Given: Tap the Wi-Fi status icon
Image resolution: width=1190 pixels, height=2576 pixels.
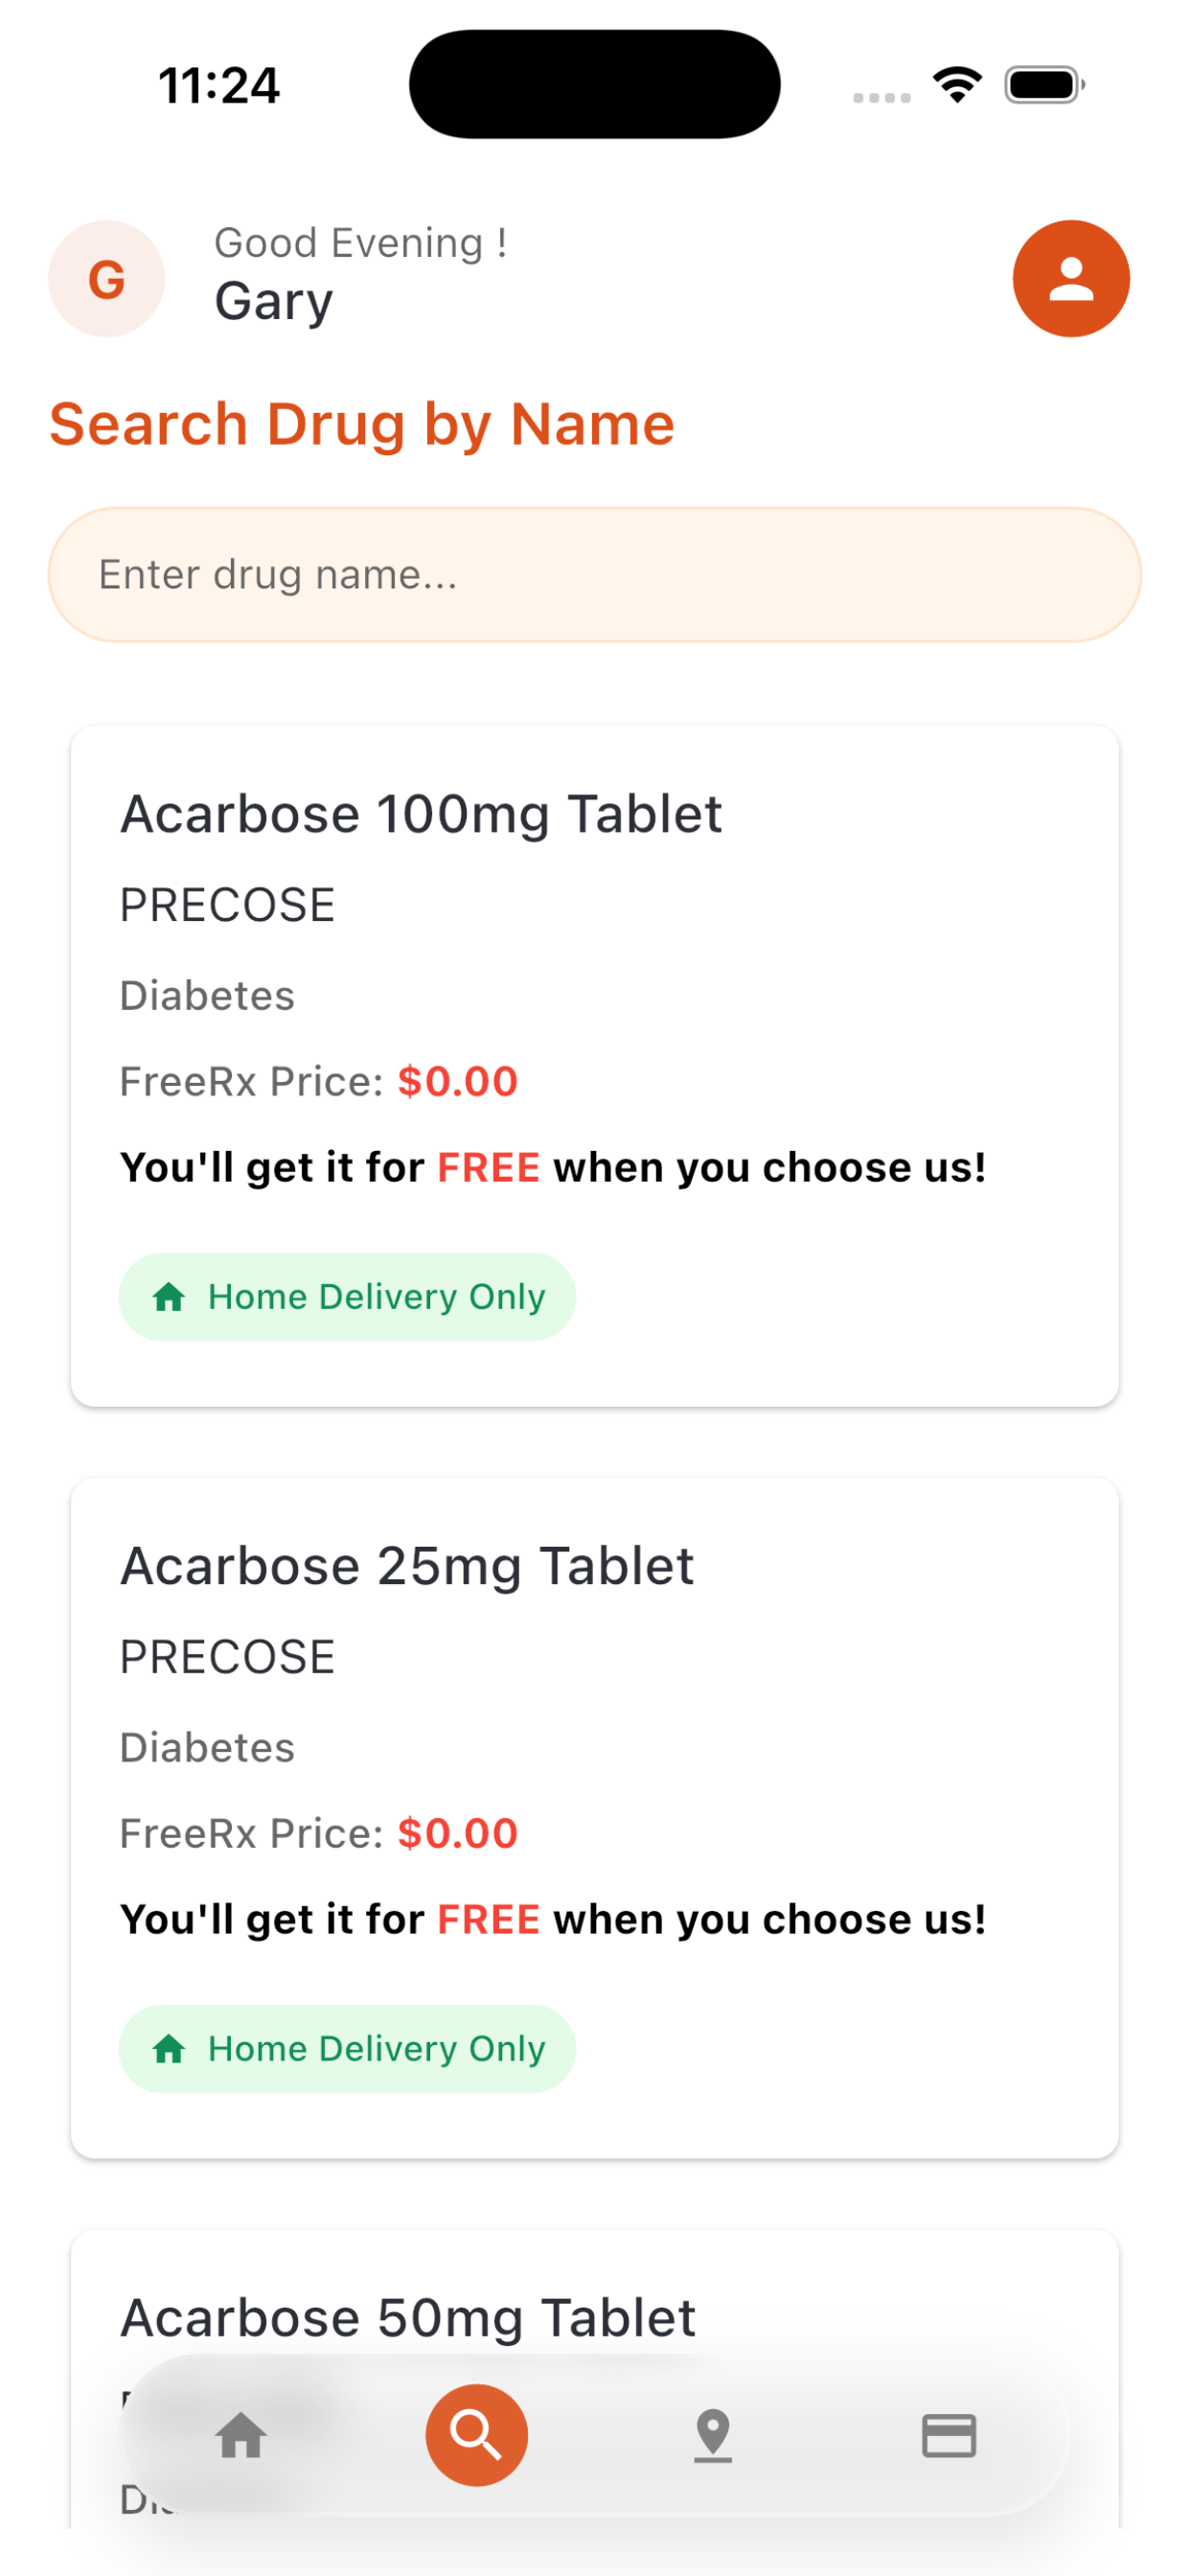Looking at the screenshot, I should click(x=957, y=85).
